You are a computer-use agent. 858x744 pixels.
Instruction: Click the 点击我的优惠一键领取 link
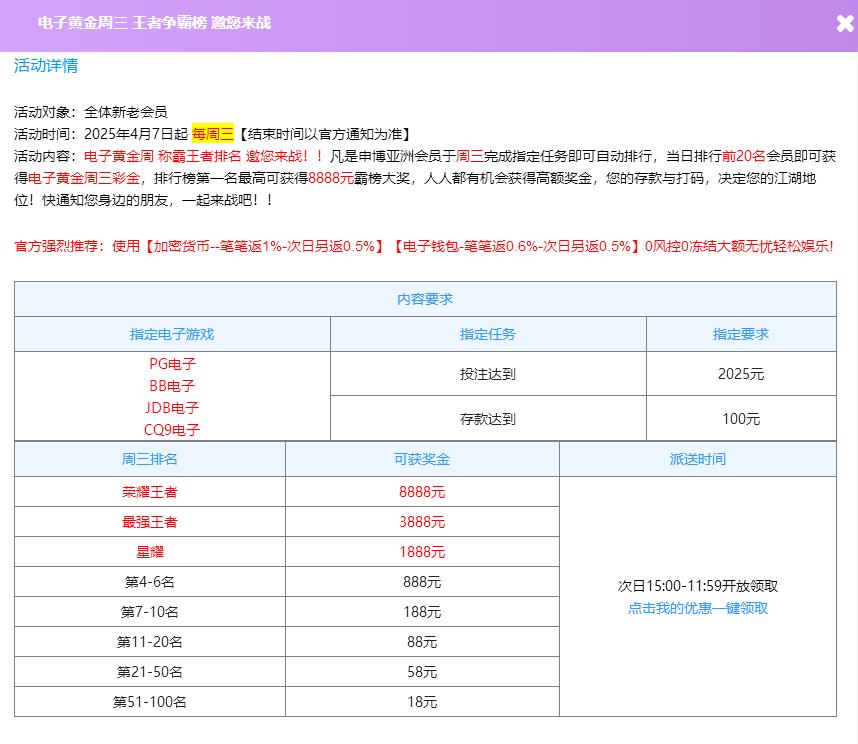click(x=697, y=608)
